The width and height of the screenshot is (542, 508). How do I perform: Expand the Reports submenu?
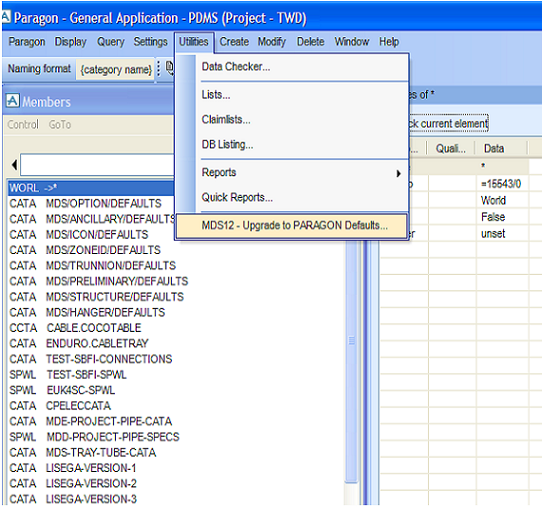point(292,172)
